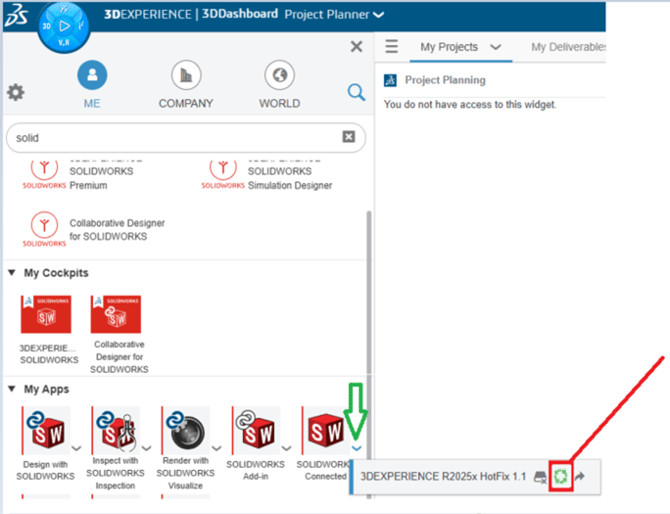Launch SOLIDWORKS Connected app
Viewport: 670px width, 514px height.
pos(326,431)
